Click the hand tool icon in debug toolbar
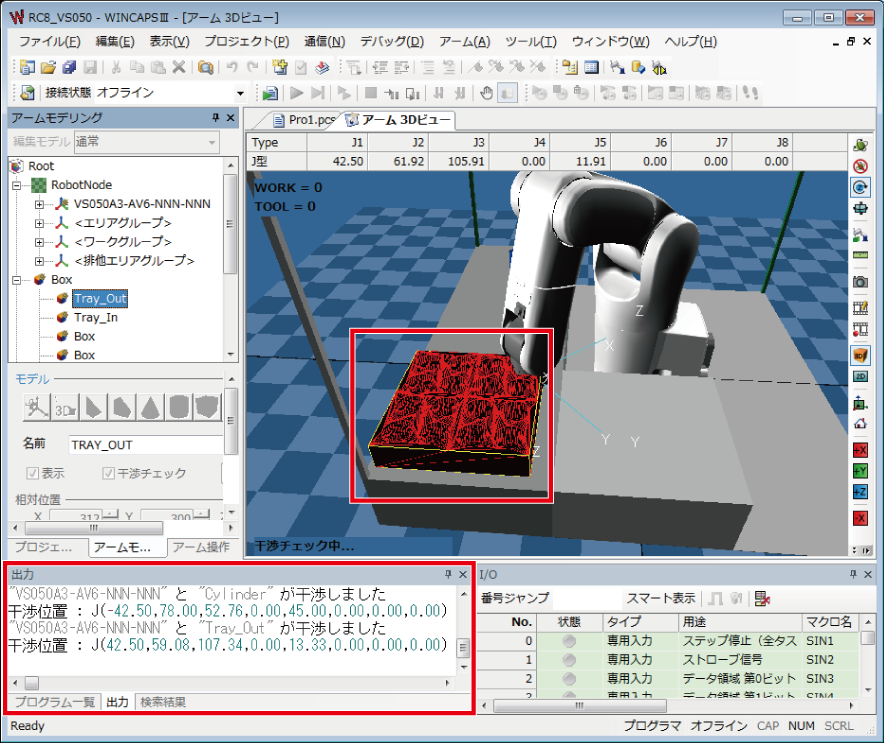Screen dimensions: 884x743 click(x=487, y=93)
